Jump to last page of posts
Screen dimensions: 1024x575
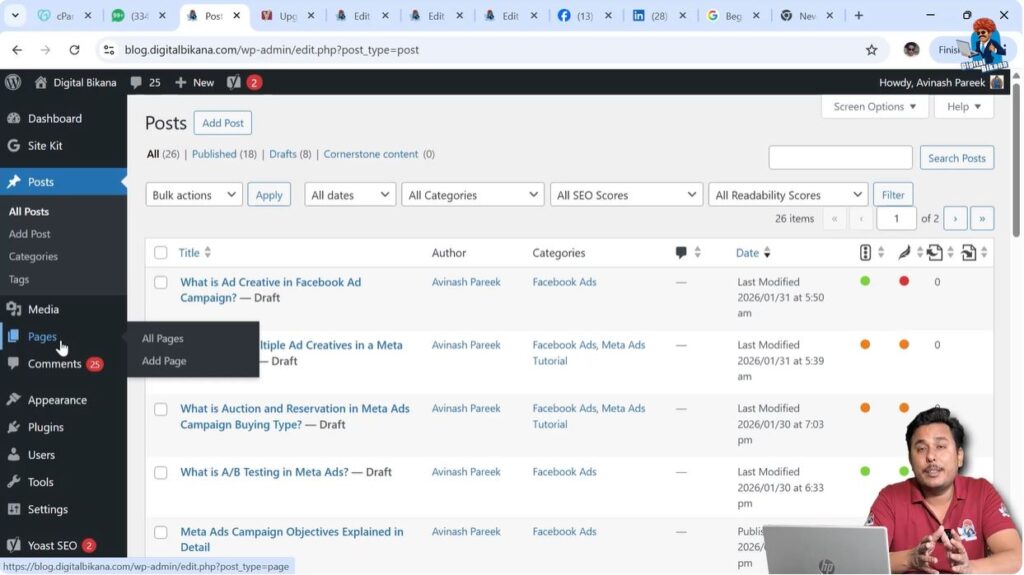982,218
